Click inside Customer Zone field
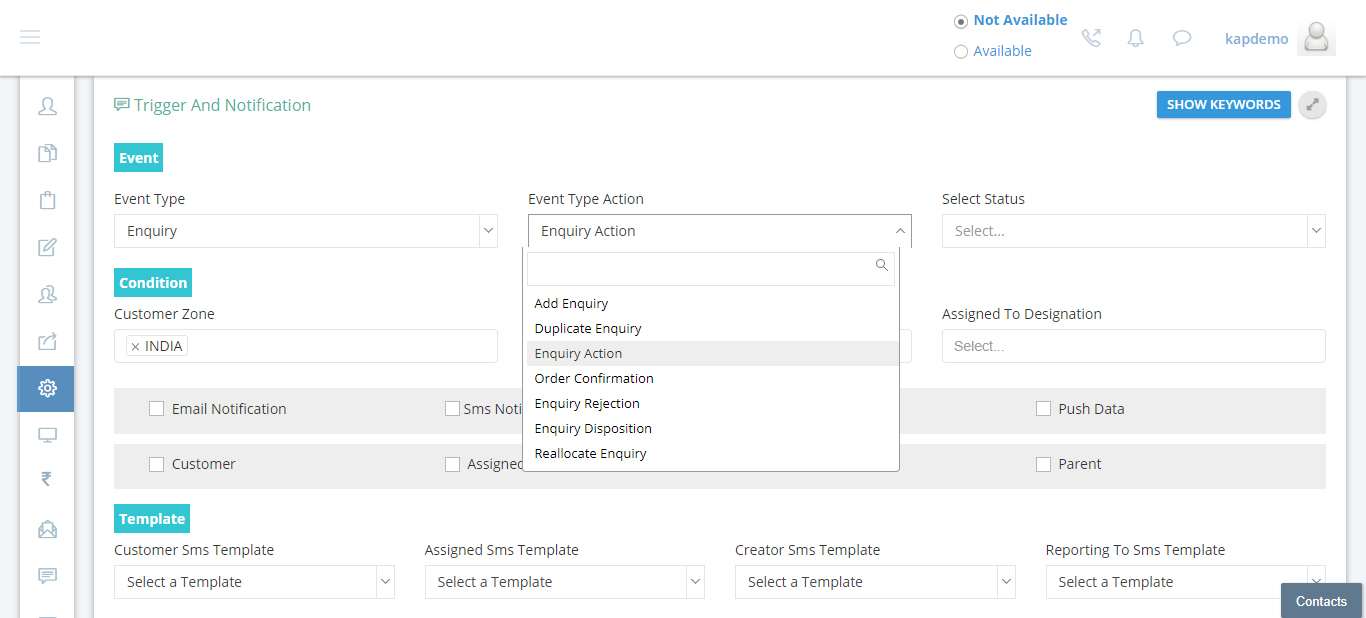 pyautogui.click(x=306, y=346)
